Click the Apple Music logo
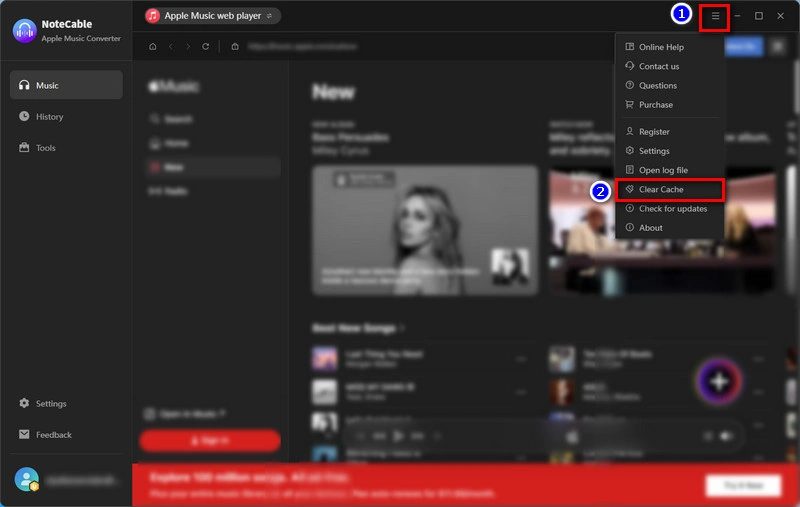Screen dimensions: 800x507 173,86
